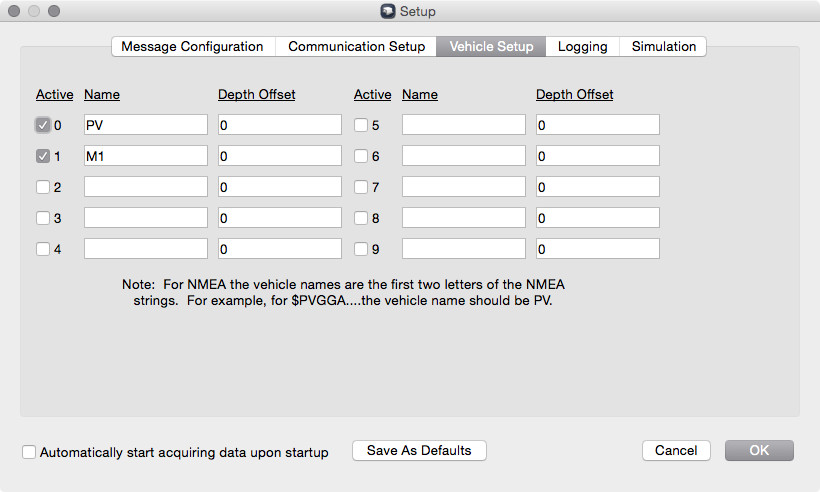Screen dimensions: 820x492
Task: Select the Name field for vehicle 3
Action: click(x=145, y=218)
